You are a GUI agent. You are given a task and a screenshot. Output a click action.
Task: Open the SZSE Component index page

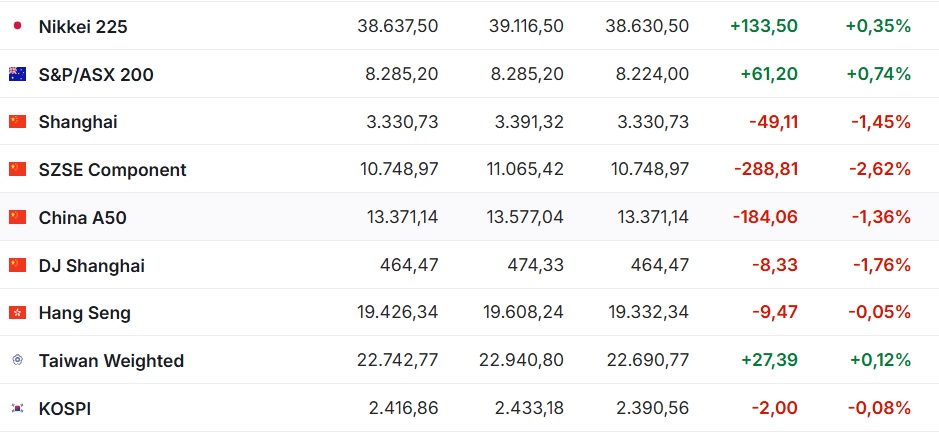(113, 170)
